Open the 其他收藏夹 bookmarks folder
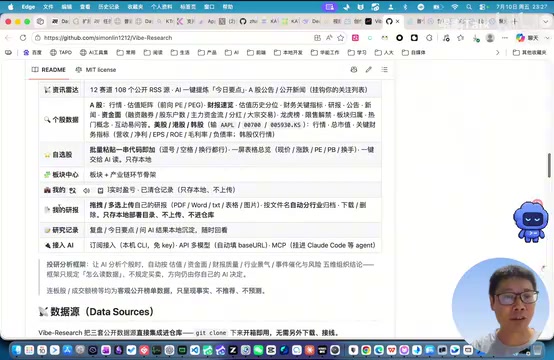The width and height of the screenshot is (554, 360). tap(529, 53)
